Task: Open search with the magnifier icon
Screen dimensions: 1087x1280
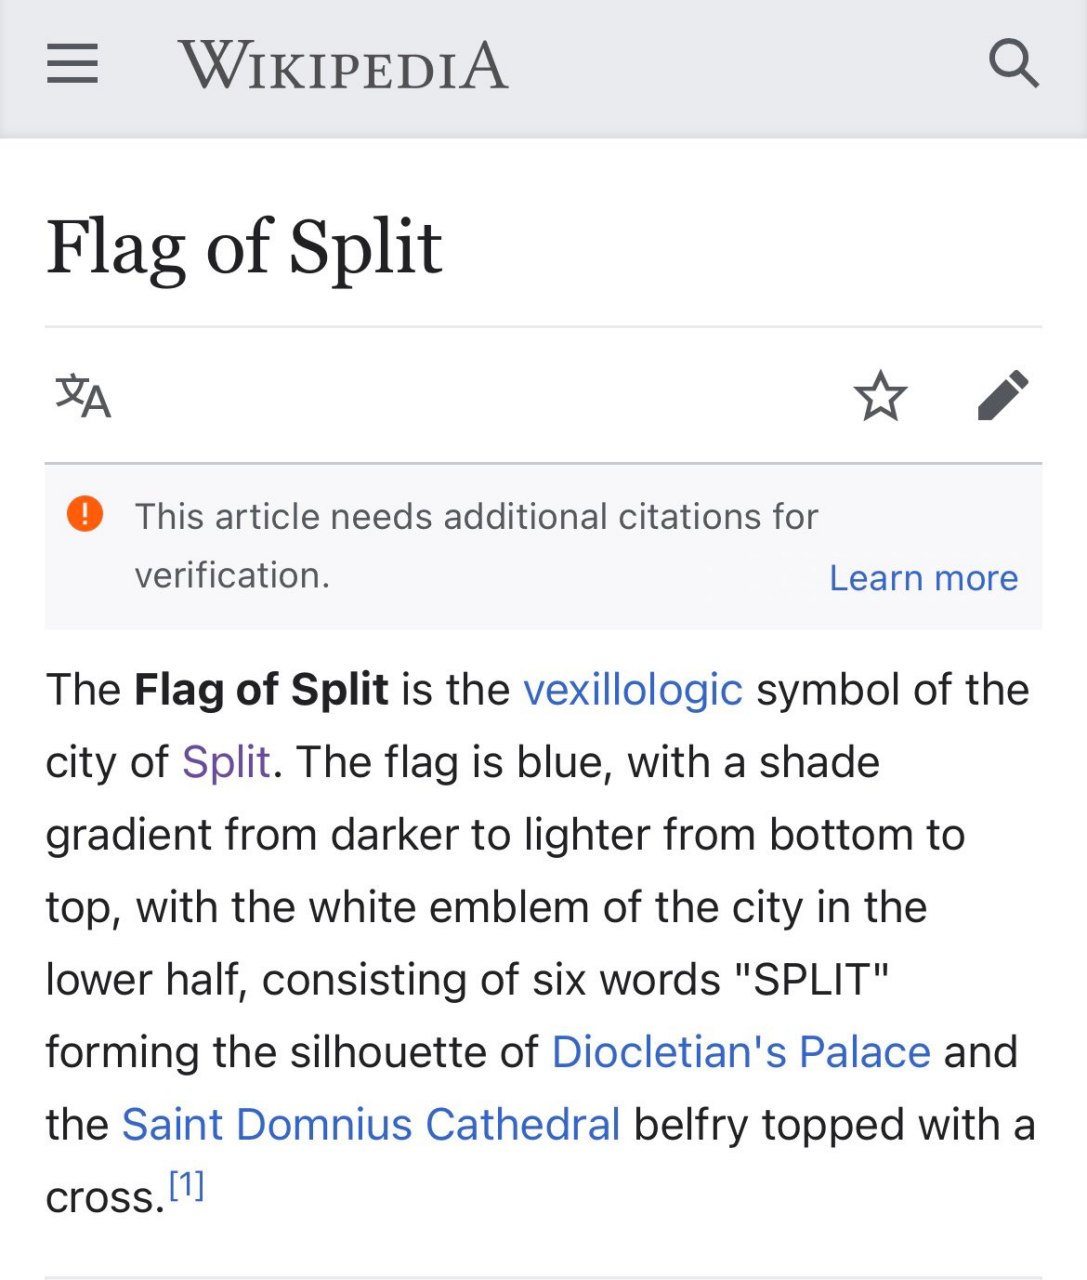Action: (1013, 64)
